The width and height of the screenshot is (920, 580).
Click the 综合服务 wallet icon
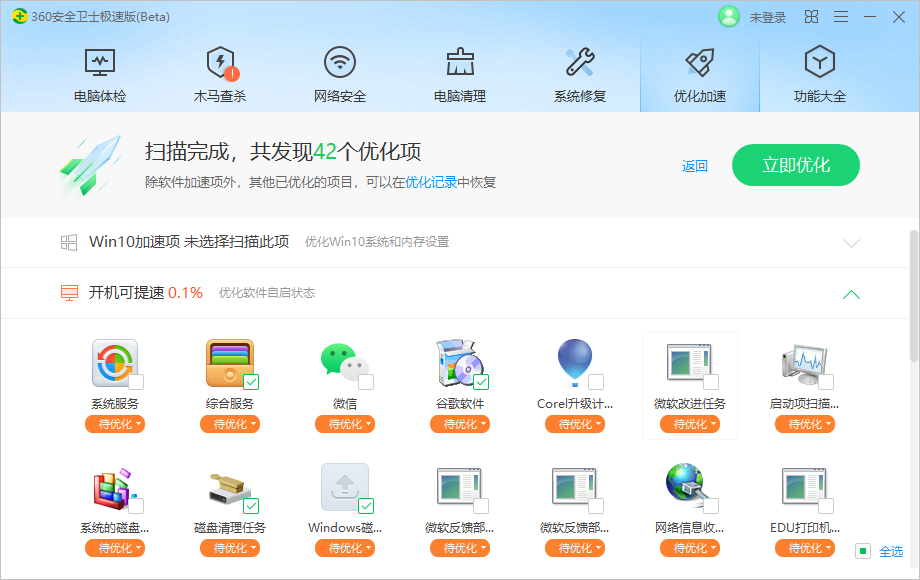point(230,363)
